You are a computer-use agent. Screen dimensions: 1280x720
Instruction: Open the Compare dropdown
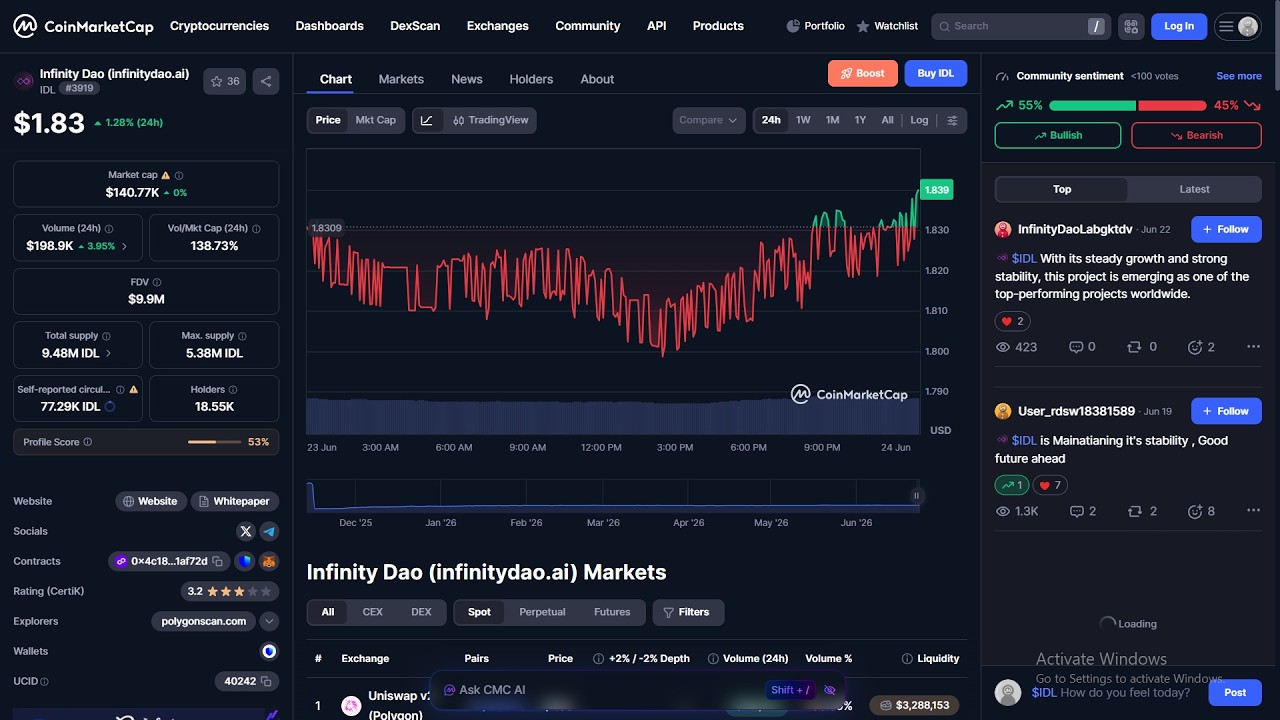[x=708, y=120]
